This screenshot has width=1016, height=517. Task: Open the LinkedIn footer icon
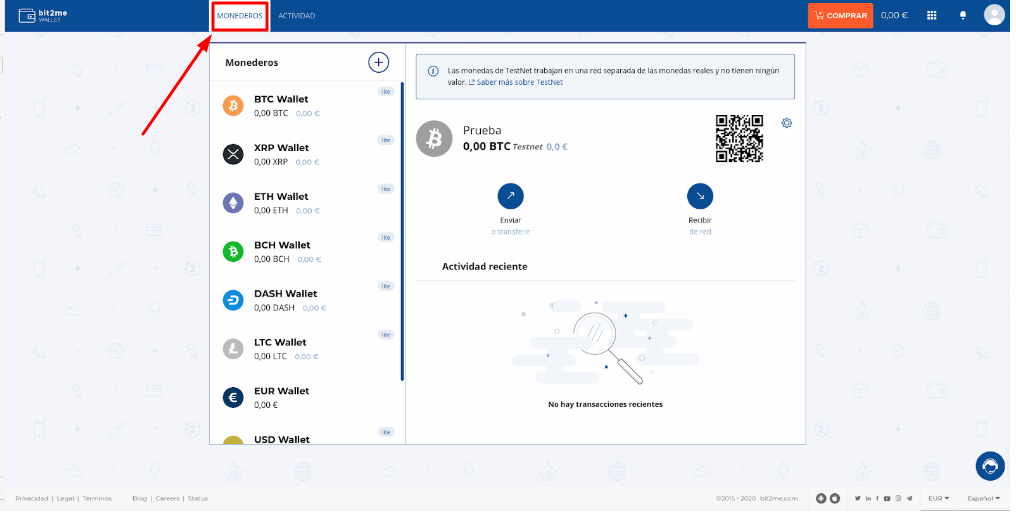pos(868,498)
